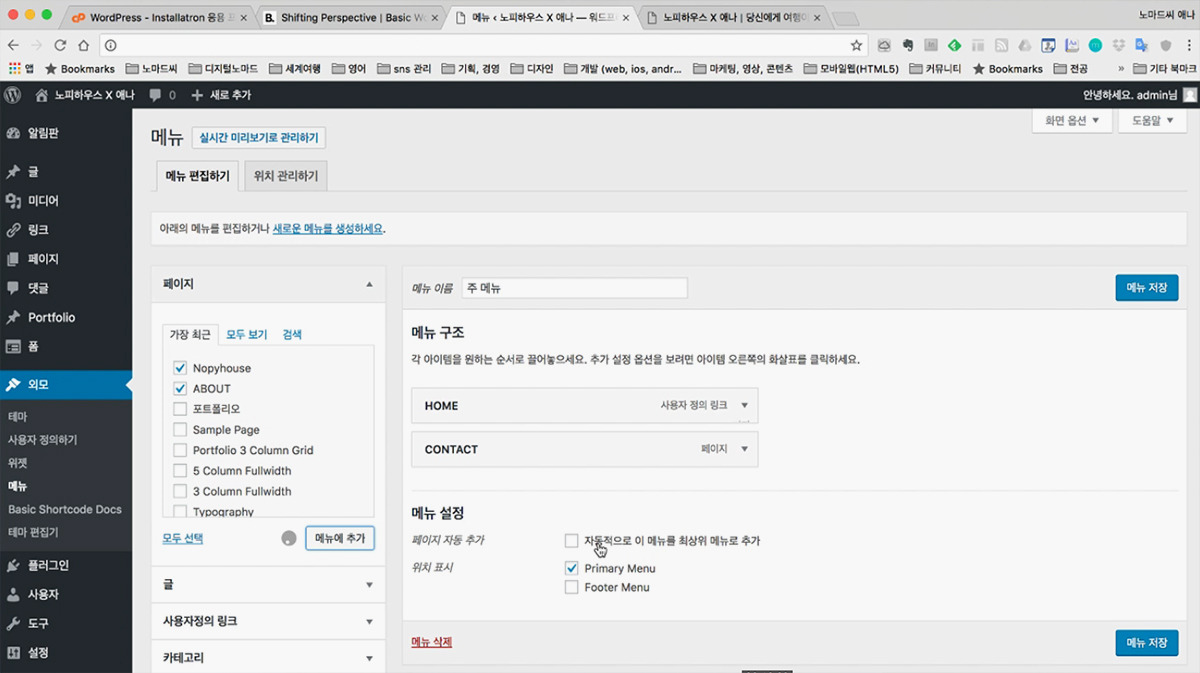Viewport: 1200px width, 673px height.
Task: Open the 댓글 comments icon in sidebar
Action: click(x=13, y=288)
